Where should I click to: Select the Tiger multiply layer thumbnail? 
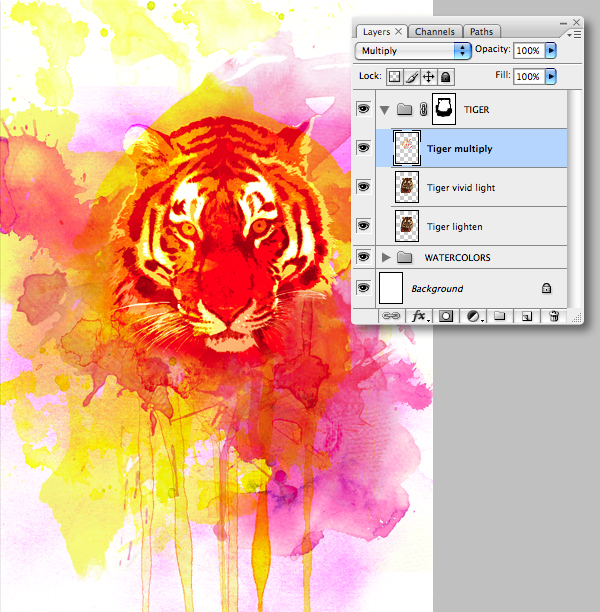coord(407,148)
